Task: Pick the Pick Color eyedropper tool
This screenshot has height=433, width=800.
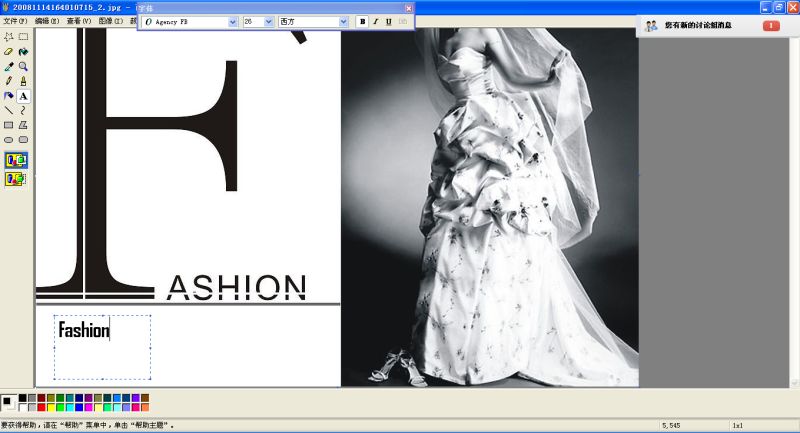Action: click(x=9, y=66)
